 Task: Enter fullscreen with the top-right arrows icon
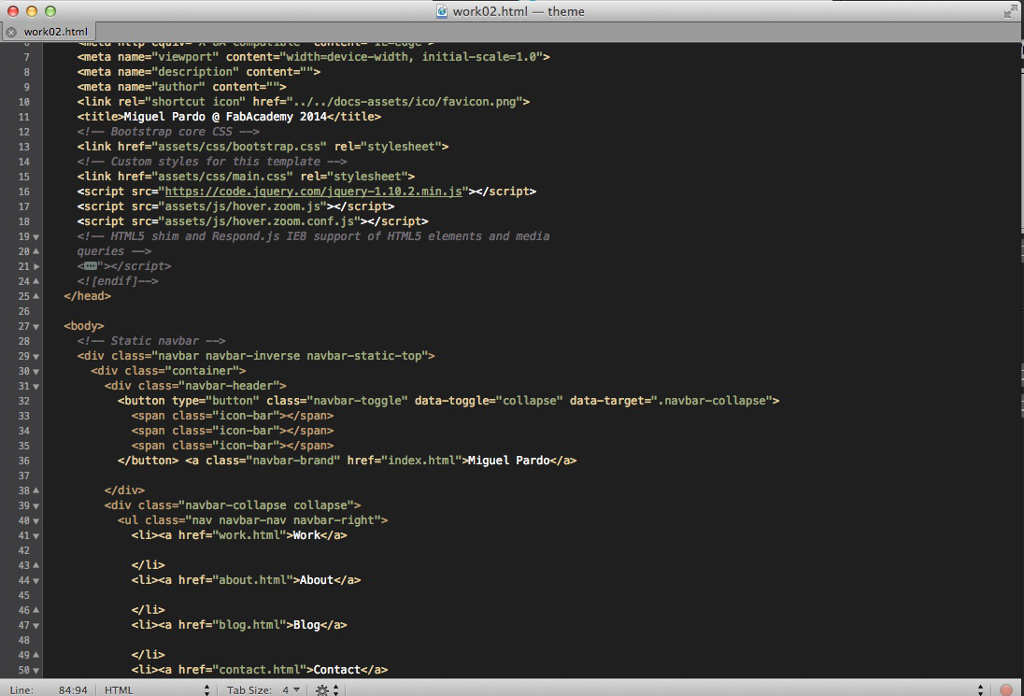click(1010, 11)
